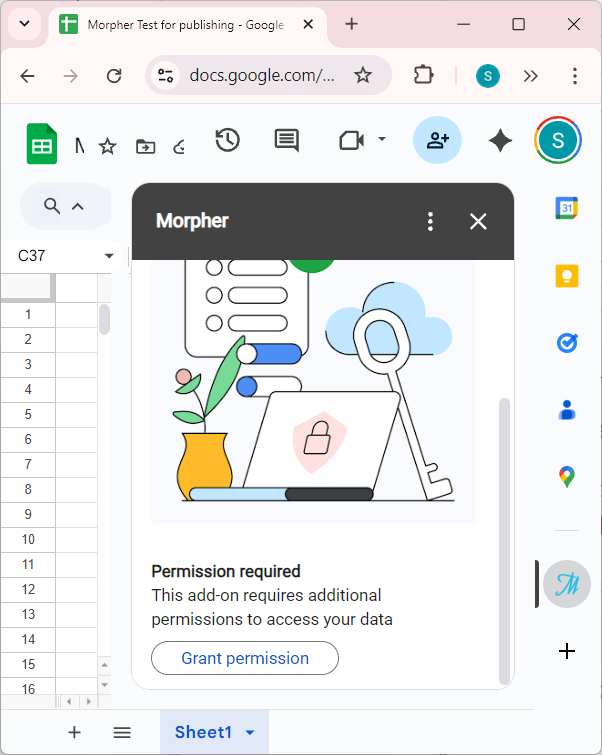Click the Move to folder icon

[145, 146]
